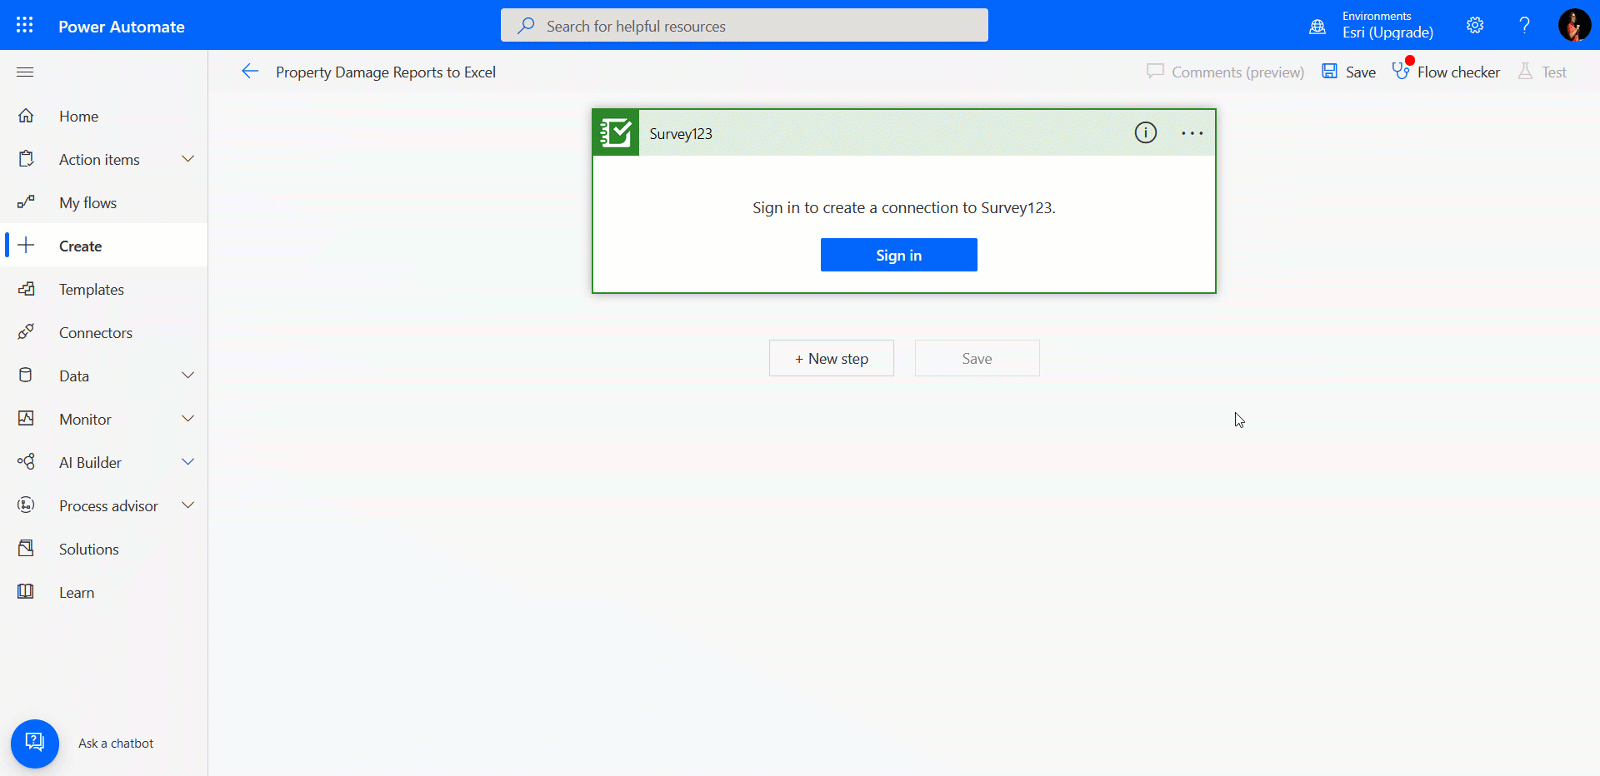Click the Connectors plug icon
Viewport: 1600px width, 776px height.
[x=26, y=332]
